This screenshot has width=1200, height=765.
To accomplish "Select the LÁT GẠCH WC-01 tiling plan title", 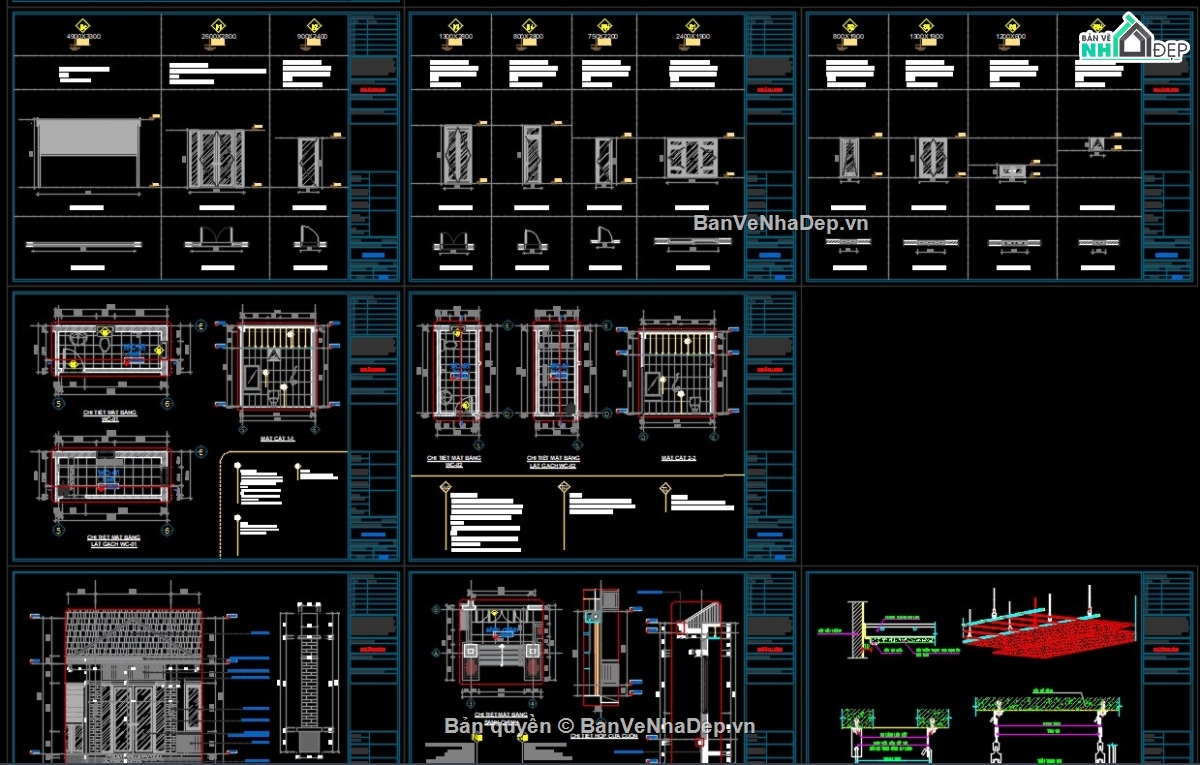I will [x=116, y=540].
